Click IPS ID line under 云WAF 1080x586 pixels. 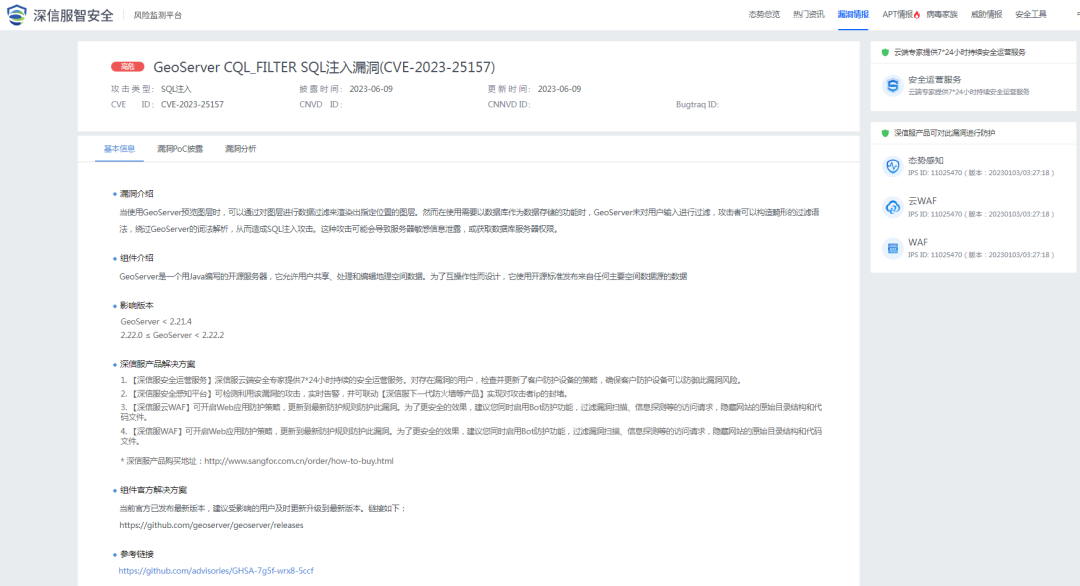[981, 214]
